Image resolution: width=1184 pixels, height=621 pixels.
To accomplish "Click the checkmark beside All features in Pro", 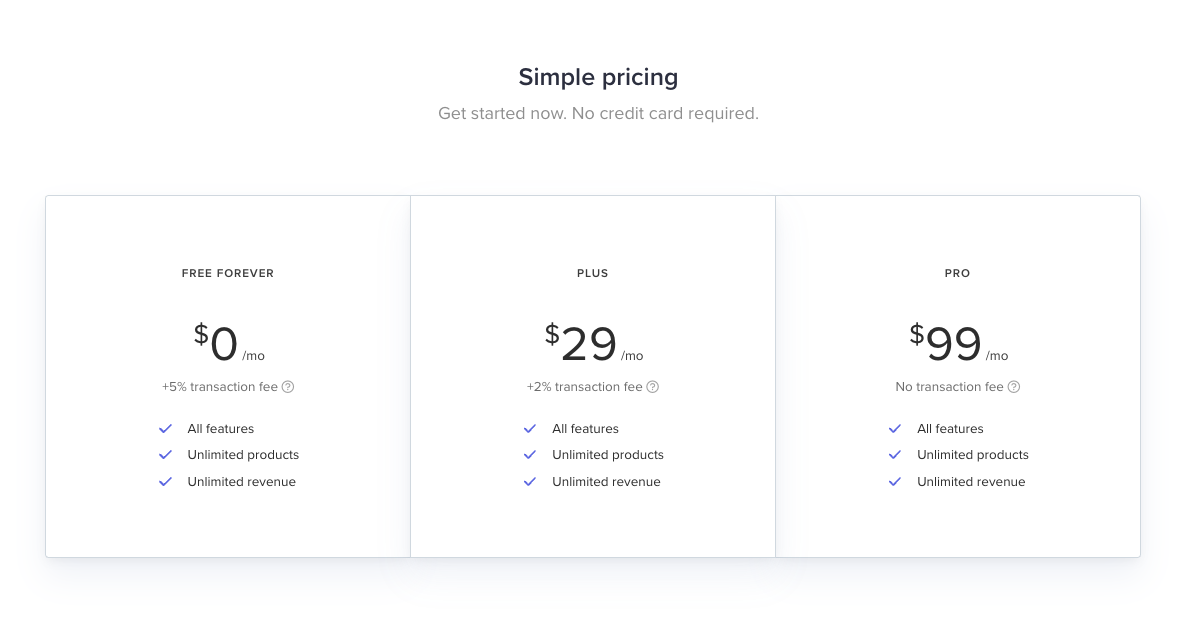I will 894,428.
